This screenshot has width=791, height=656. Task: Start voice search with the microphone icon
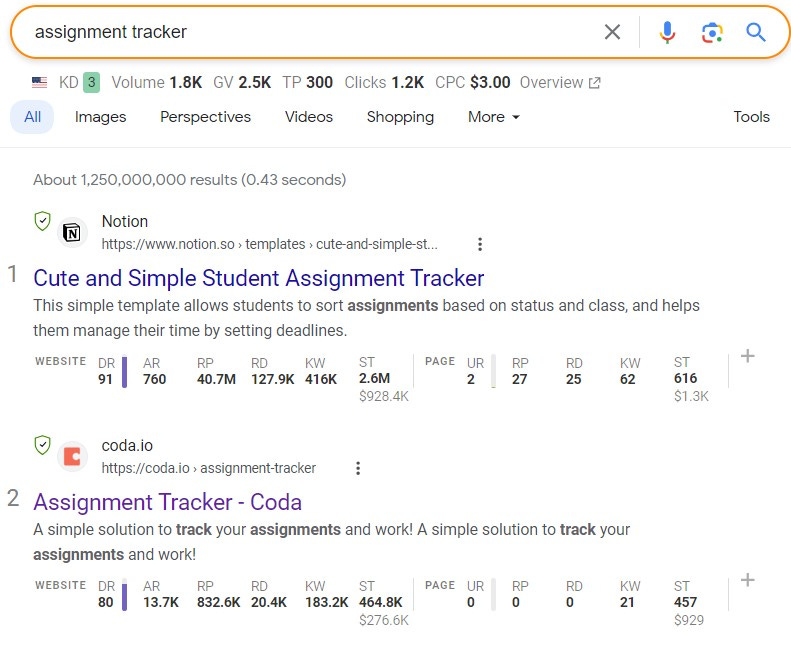pos(667,32)
